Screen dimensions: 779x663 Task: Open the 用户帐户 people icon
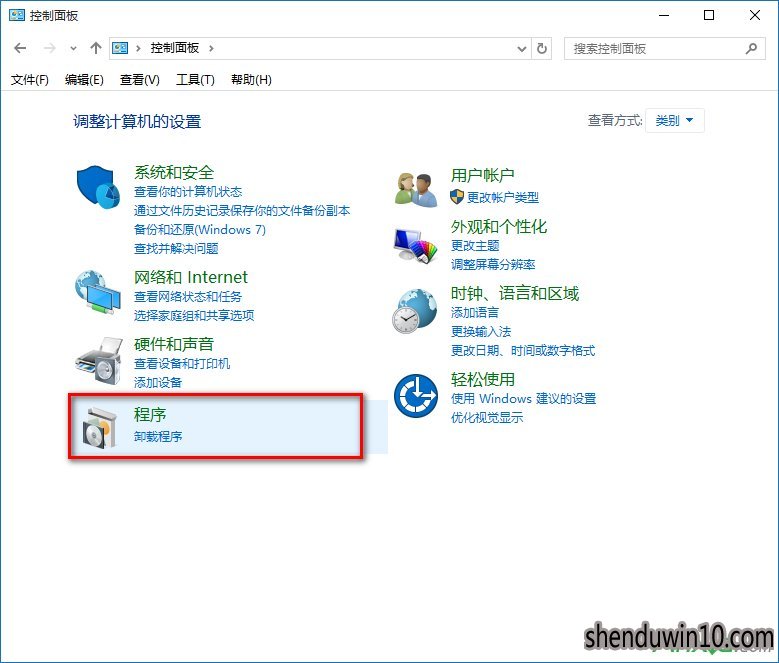[x=416, y=189]
